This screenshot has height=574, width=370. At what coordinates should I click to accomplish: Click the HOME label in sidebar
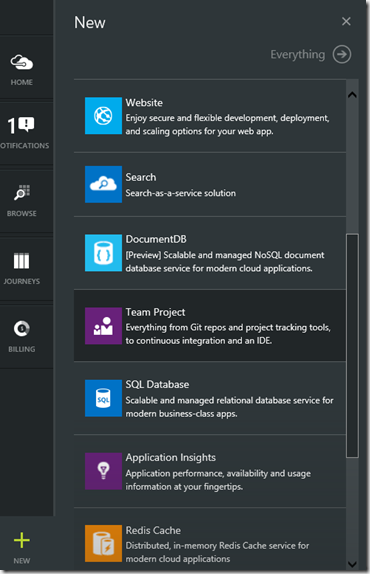22,82
